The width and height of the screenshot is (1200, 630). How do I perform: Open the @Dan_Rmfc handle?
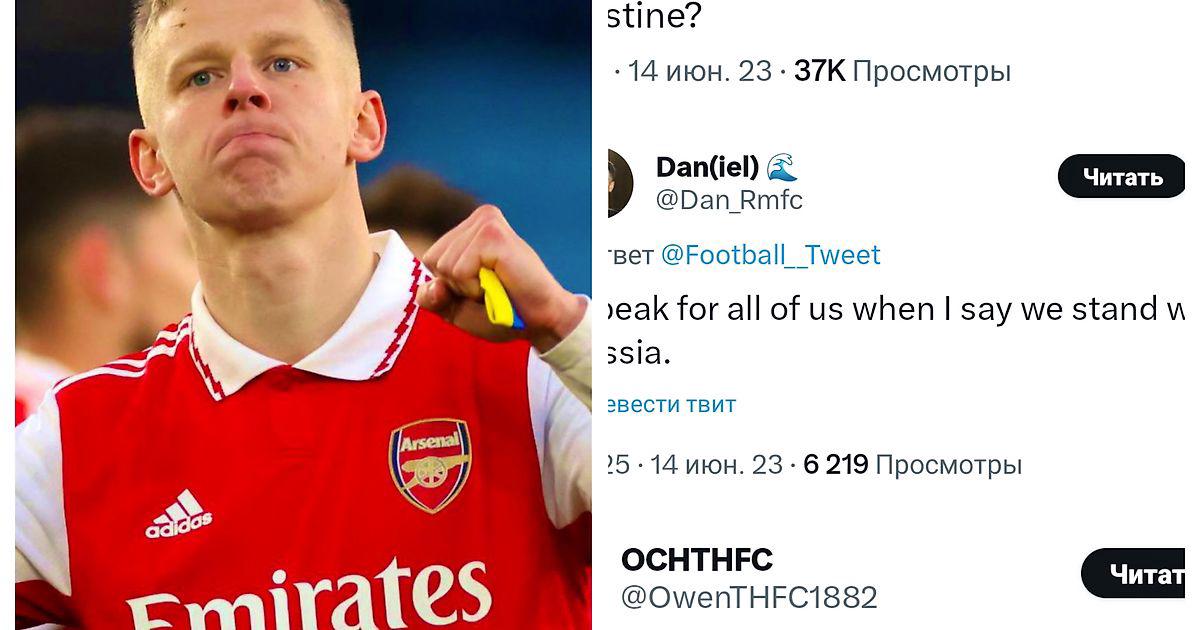click(x=729, y=200)
